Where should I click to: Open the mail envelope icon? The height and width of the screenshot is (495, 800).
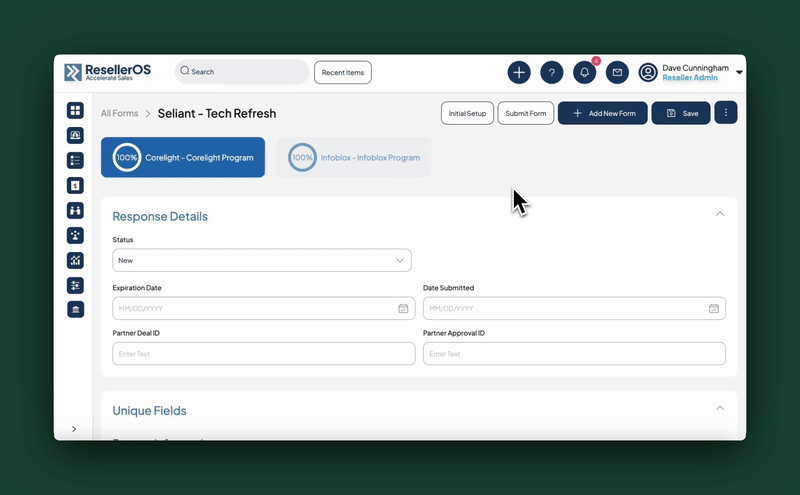pos(617,72)
